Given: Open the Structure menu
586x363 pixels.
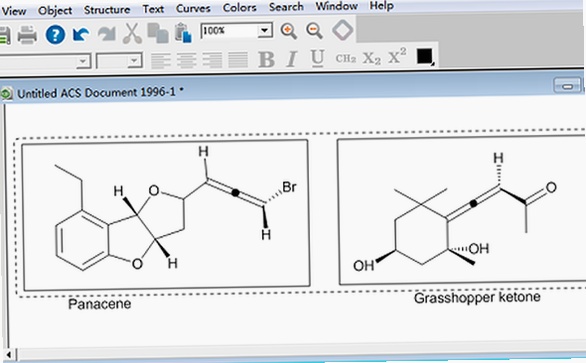Looking at the screenshot, I should [107, 10].
